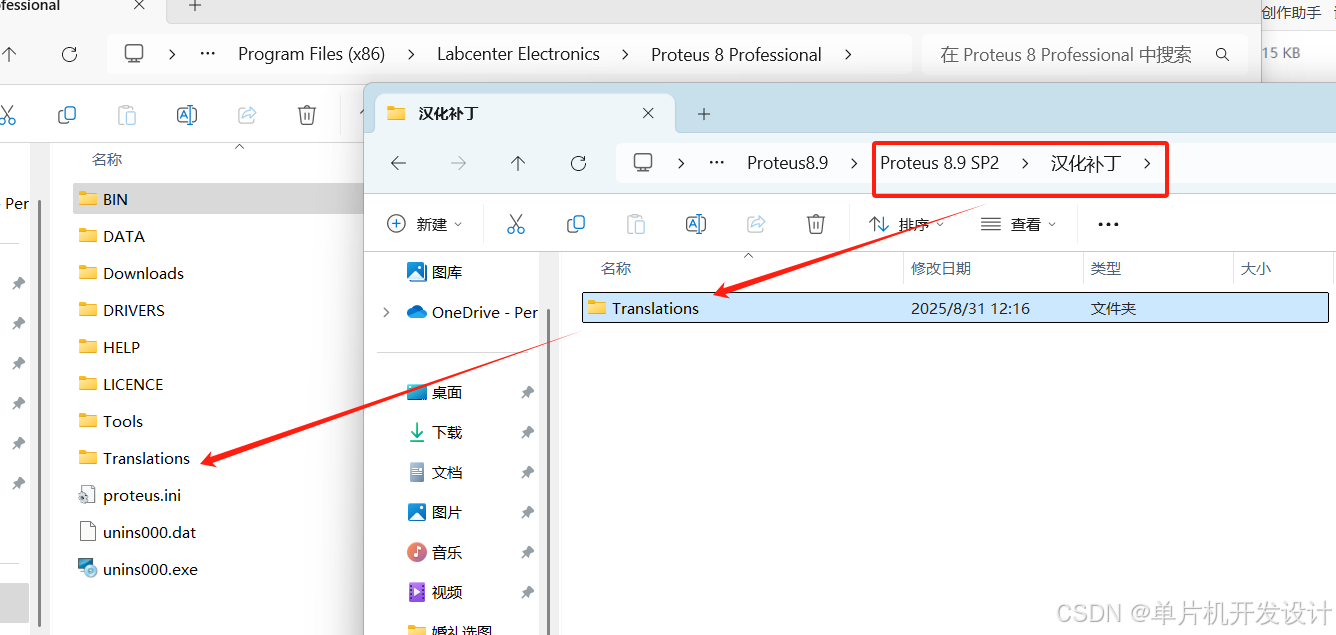Click Proteus 8.9 SP2 breadcrumb
This screenshot has width=1336, height=635.
click(x=940, y=163)
